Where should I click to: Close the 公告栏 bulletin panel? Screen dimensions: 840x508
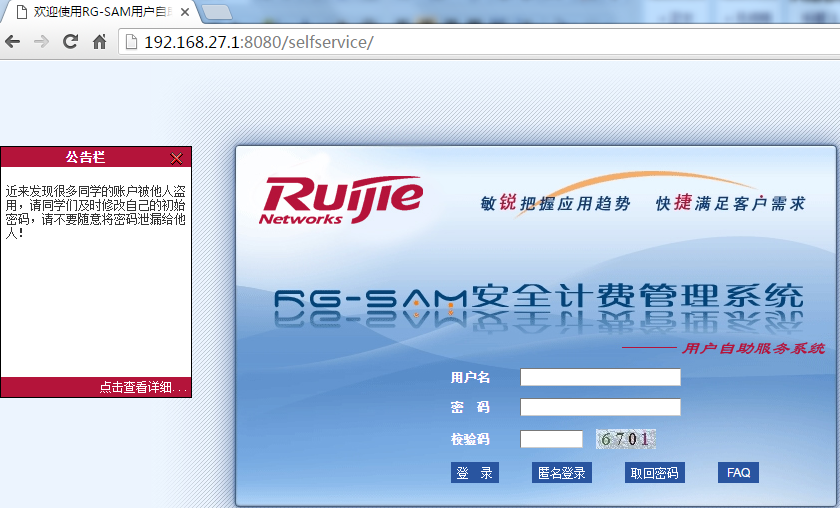177,158
